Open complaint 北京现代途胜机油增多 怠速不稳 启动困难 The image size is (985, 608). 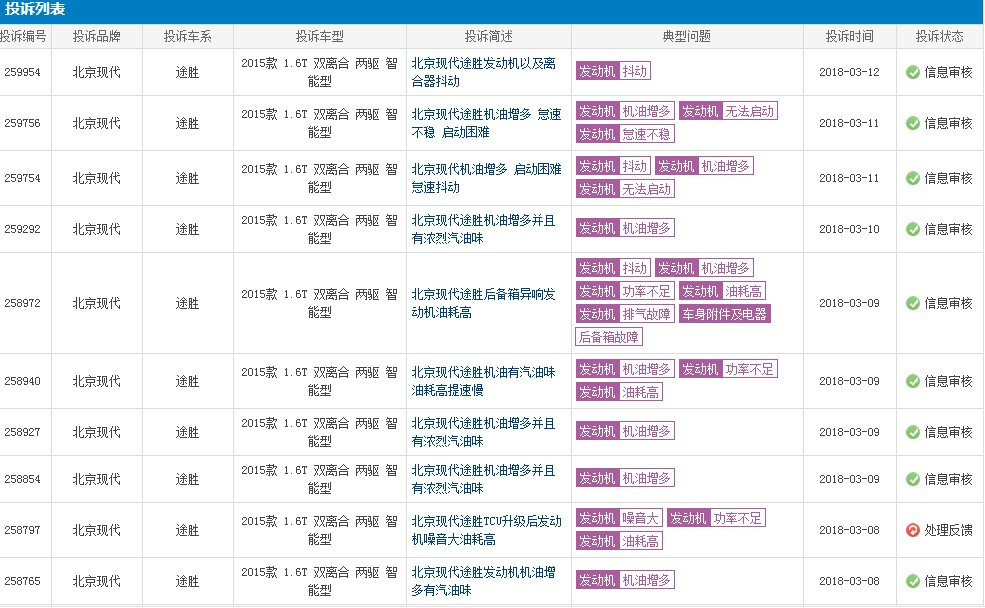tap(486, 123)
